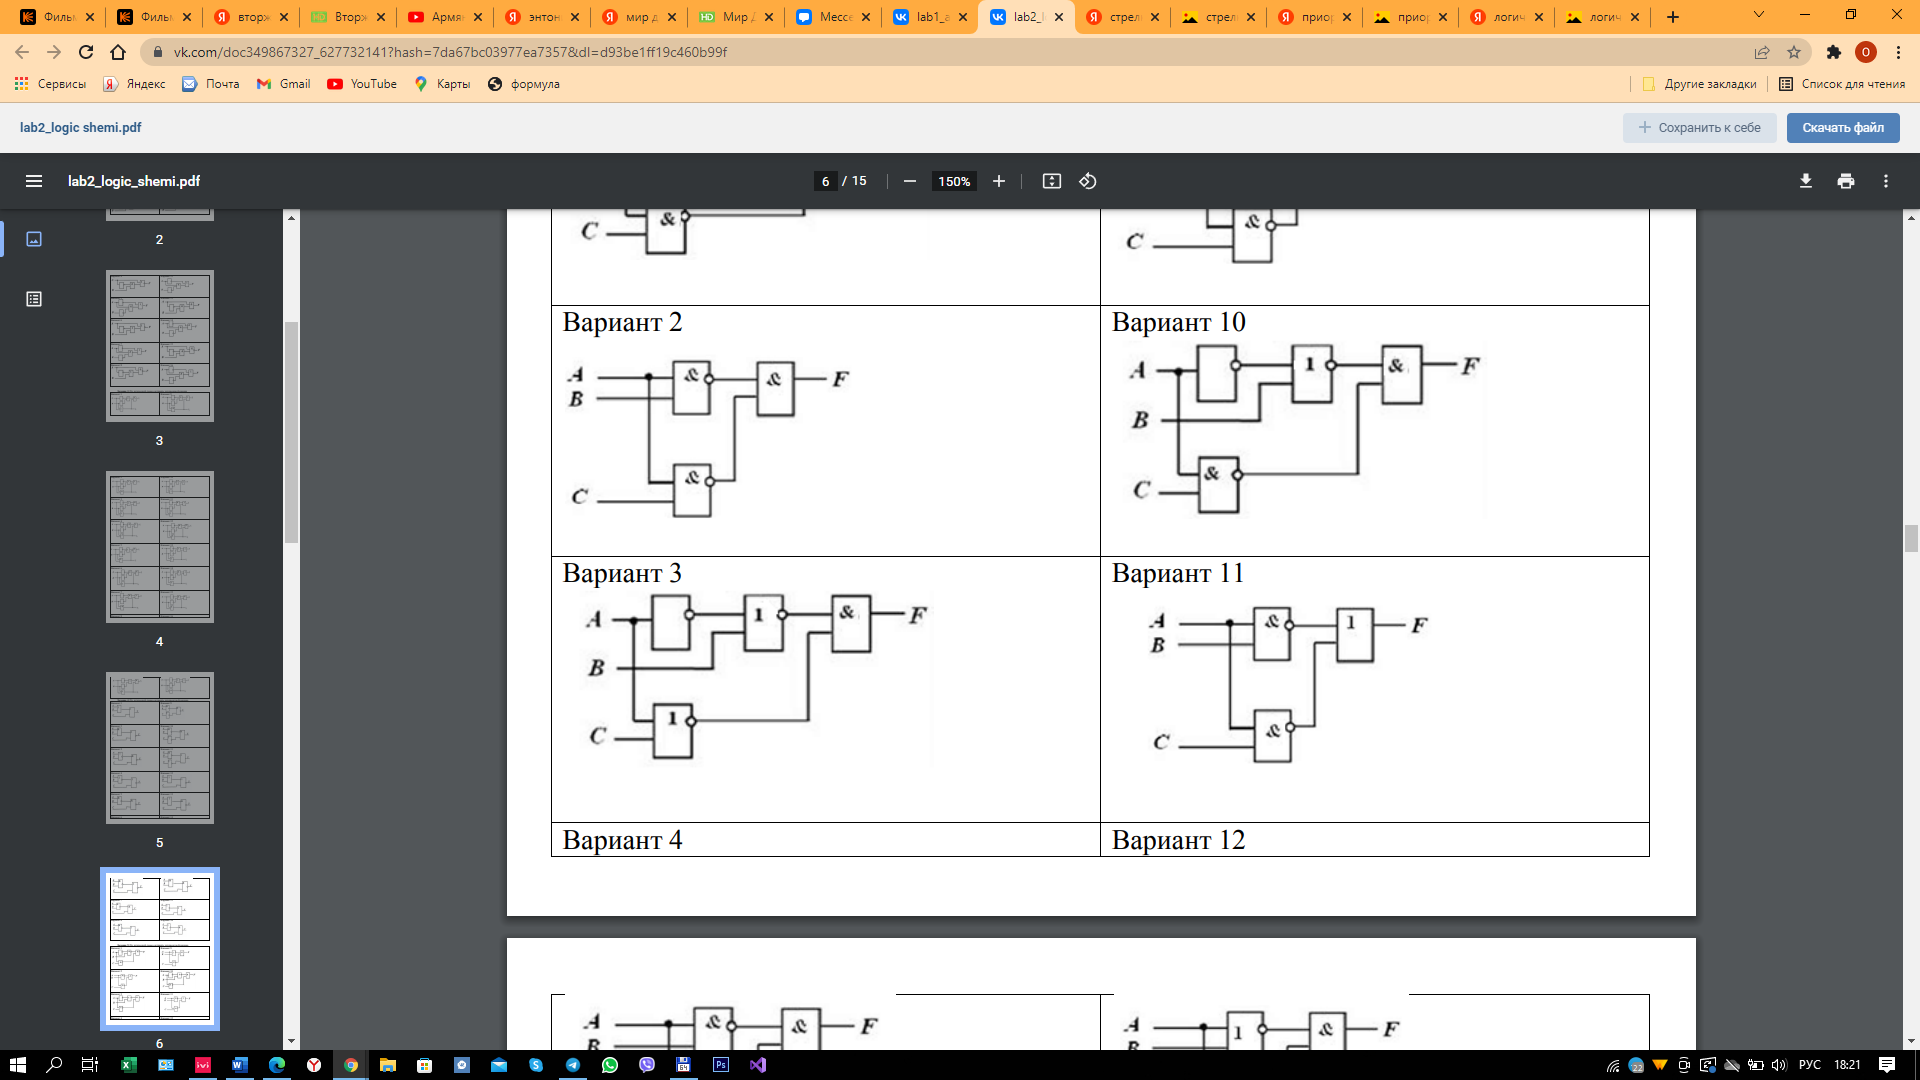The width and height of the screenshot is (1920, 1080).
Task: Open Windows Start menu
Action: coord(17,1065)
